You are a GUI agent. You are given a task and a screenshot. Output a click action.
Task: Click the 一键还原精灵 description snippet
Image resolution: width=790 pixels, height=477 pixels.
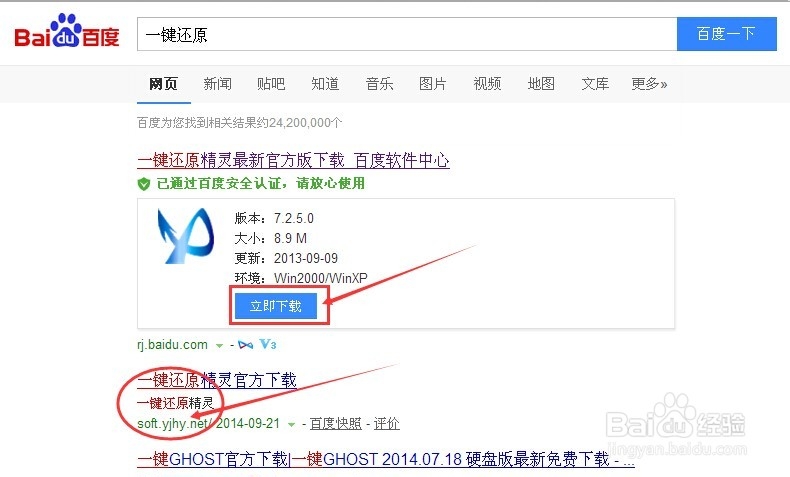[x=175, y=403]
